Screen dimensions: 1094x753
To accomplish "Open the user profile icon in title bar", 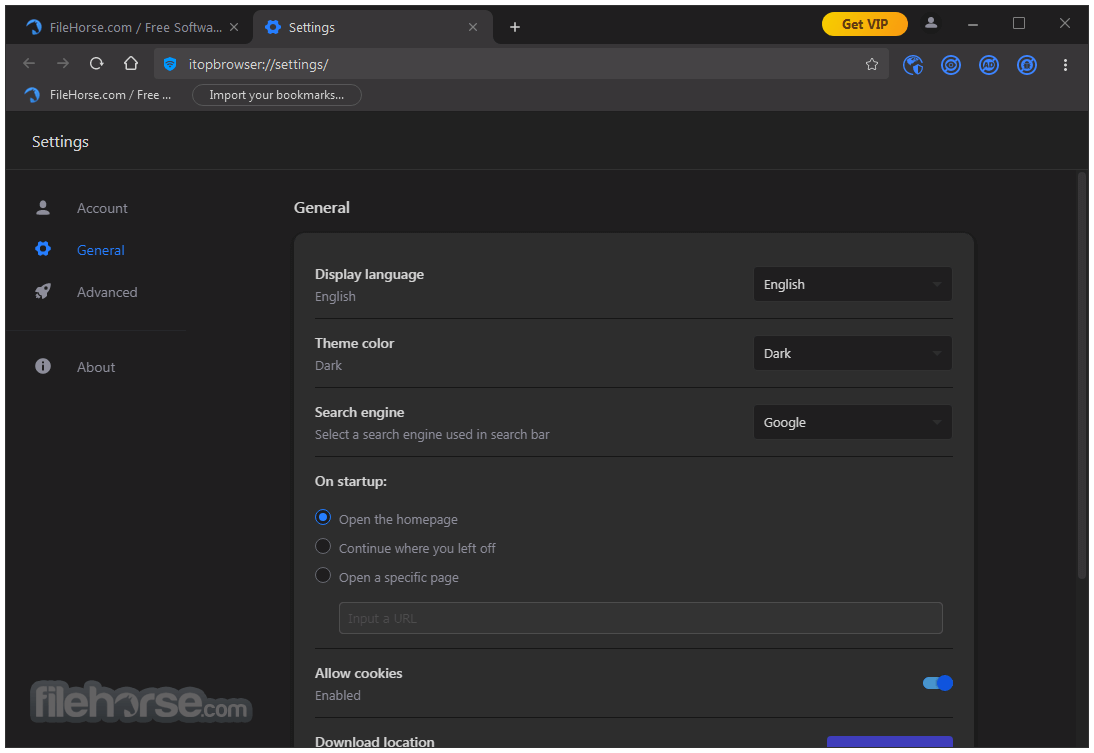I will 931,23.
